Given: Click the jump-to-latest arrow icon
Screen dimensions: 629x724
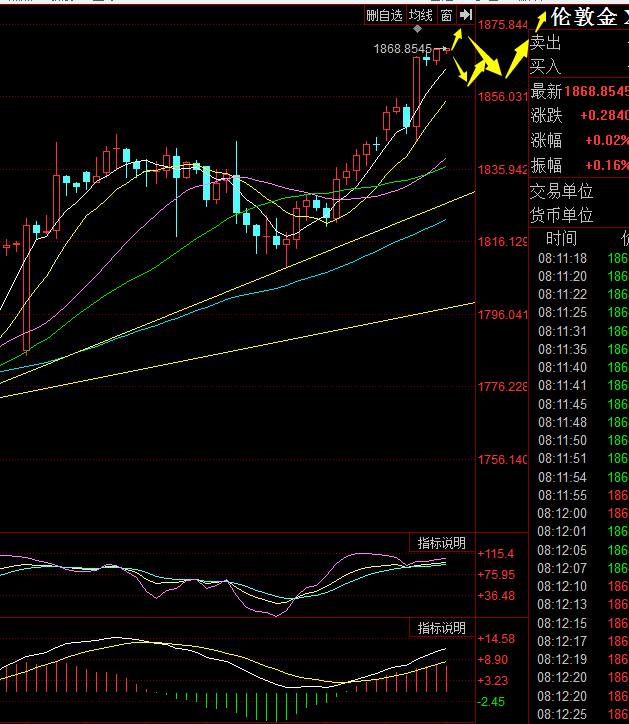Looking at the screenshot, I should click(x=465, y=15).
